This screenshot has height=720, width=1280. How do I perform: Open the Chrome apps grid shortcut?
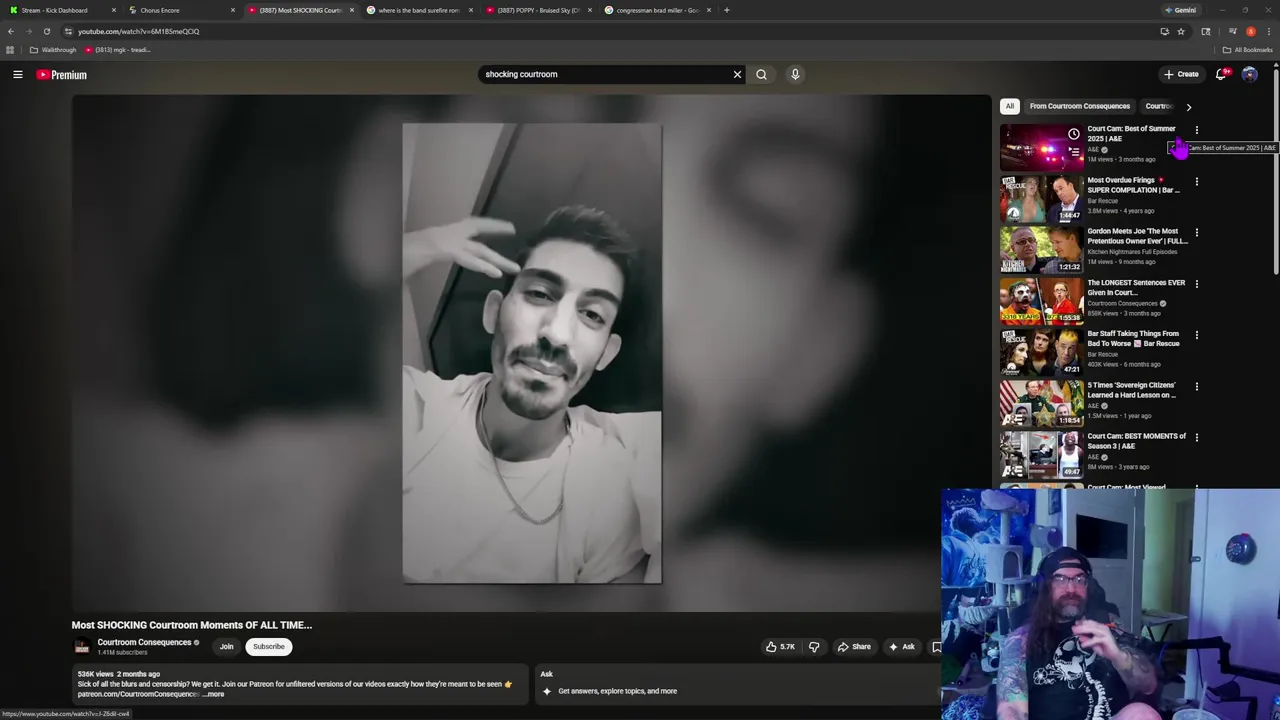click(10, 50)
